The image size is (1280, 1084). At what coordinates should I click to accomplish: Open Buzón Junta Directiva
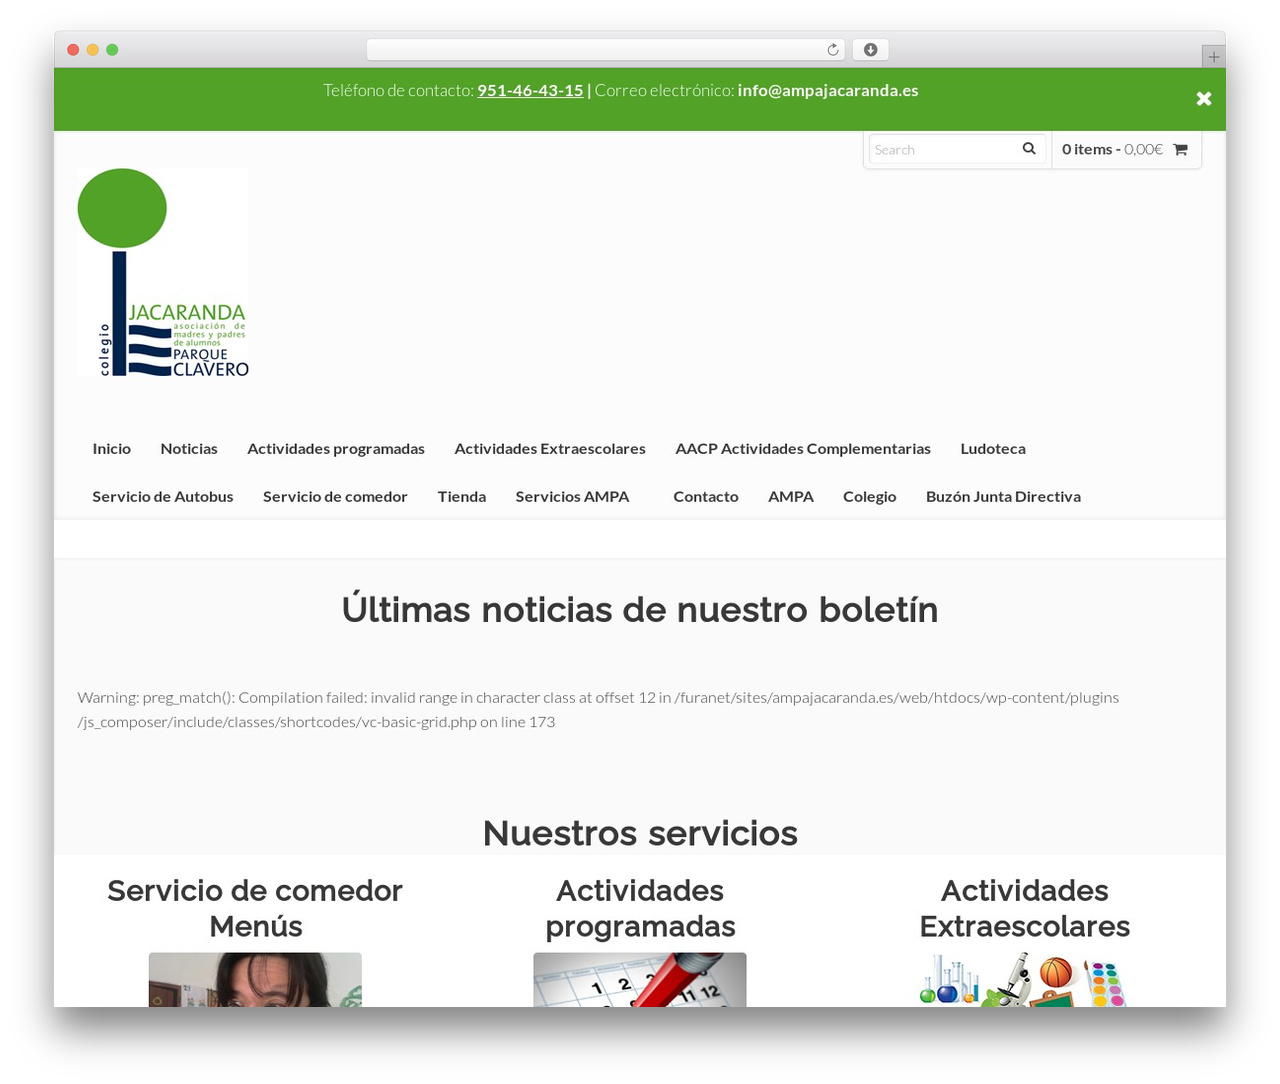click(1003, 497)
